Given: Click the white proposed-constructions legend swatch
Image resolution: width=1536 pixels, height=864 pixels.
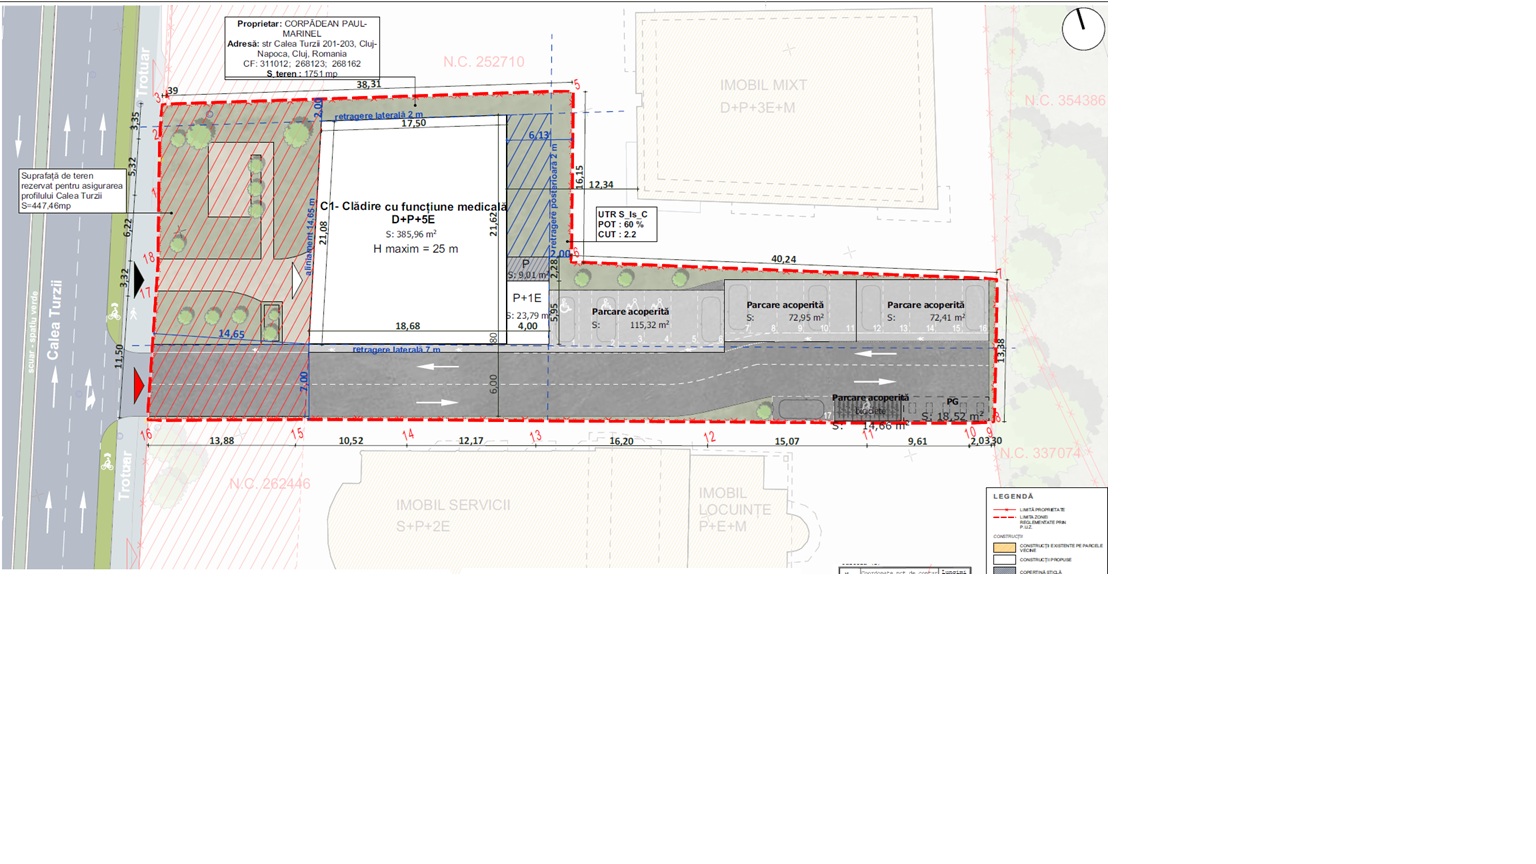Looking at the screenshot, I should coord(1004,560).
